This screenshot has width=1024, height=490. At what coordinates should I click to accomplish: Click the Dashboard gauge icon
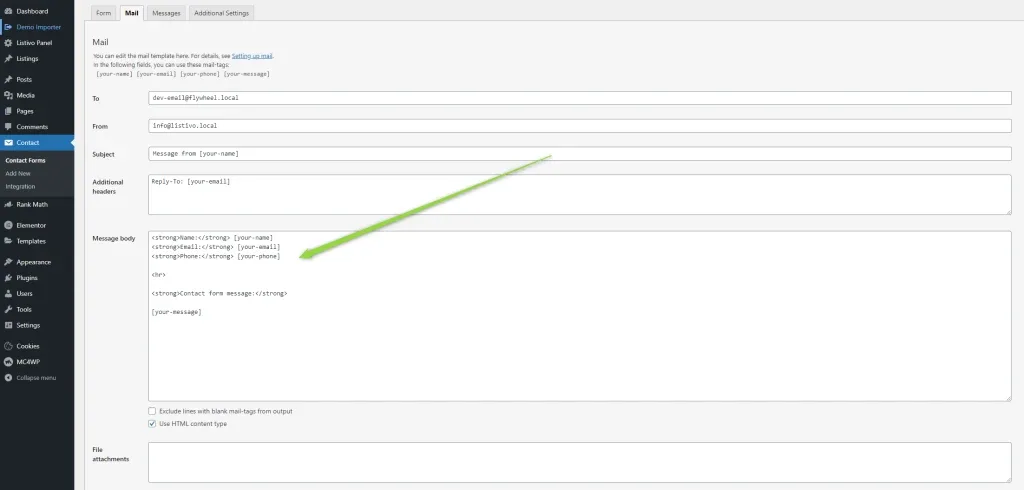(8, 11)
